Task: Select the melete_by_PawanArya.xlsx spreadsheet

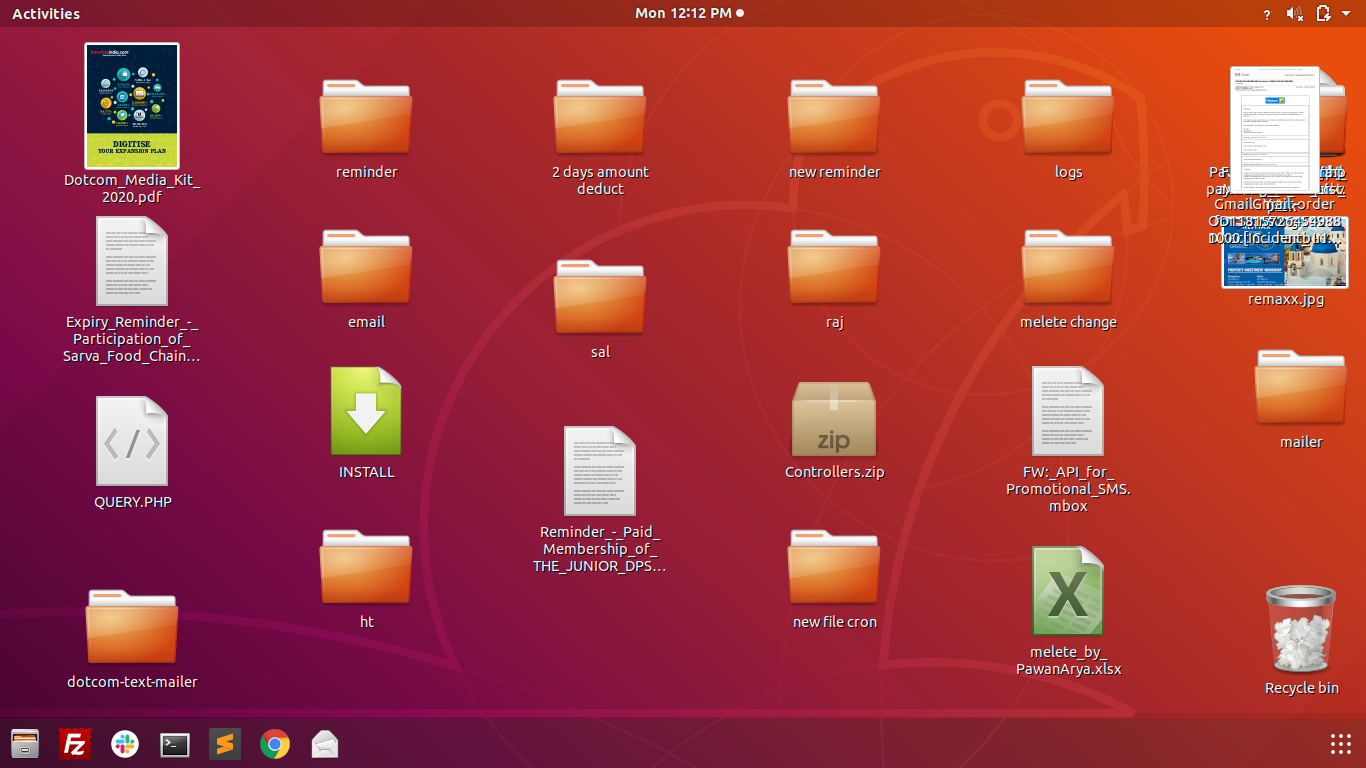Action: [x=1067, y=592]
